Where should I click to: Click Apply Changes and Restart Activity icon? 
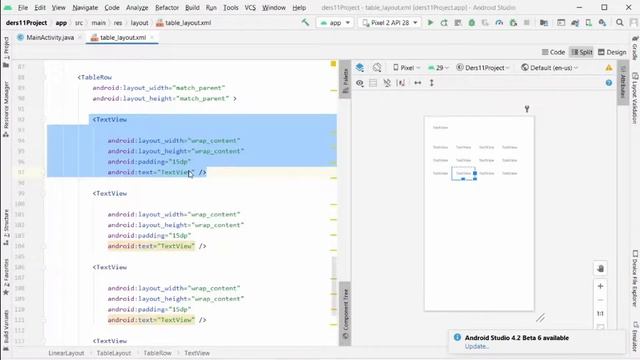click(x=444, y=23)
